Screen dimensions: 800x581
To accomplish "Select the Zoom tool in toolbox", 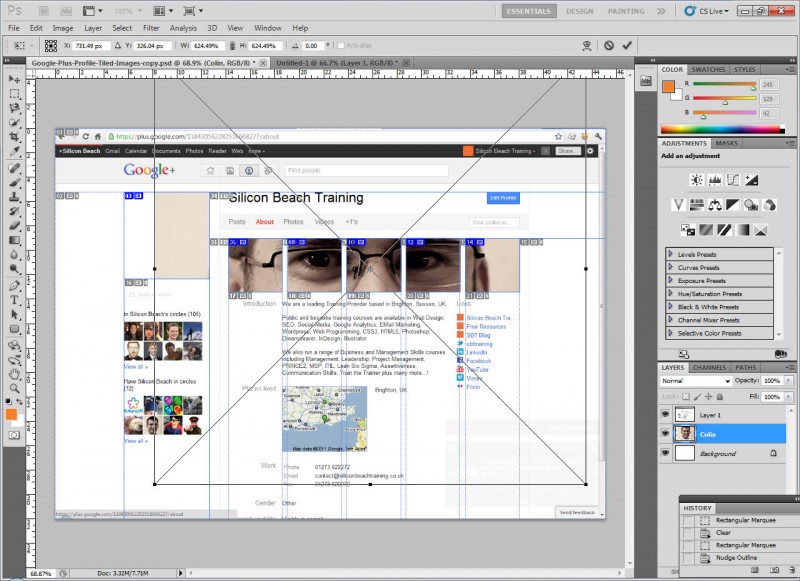I will [14, 388].
